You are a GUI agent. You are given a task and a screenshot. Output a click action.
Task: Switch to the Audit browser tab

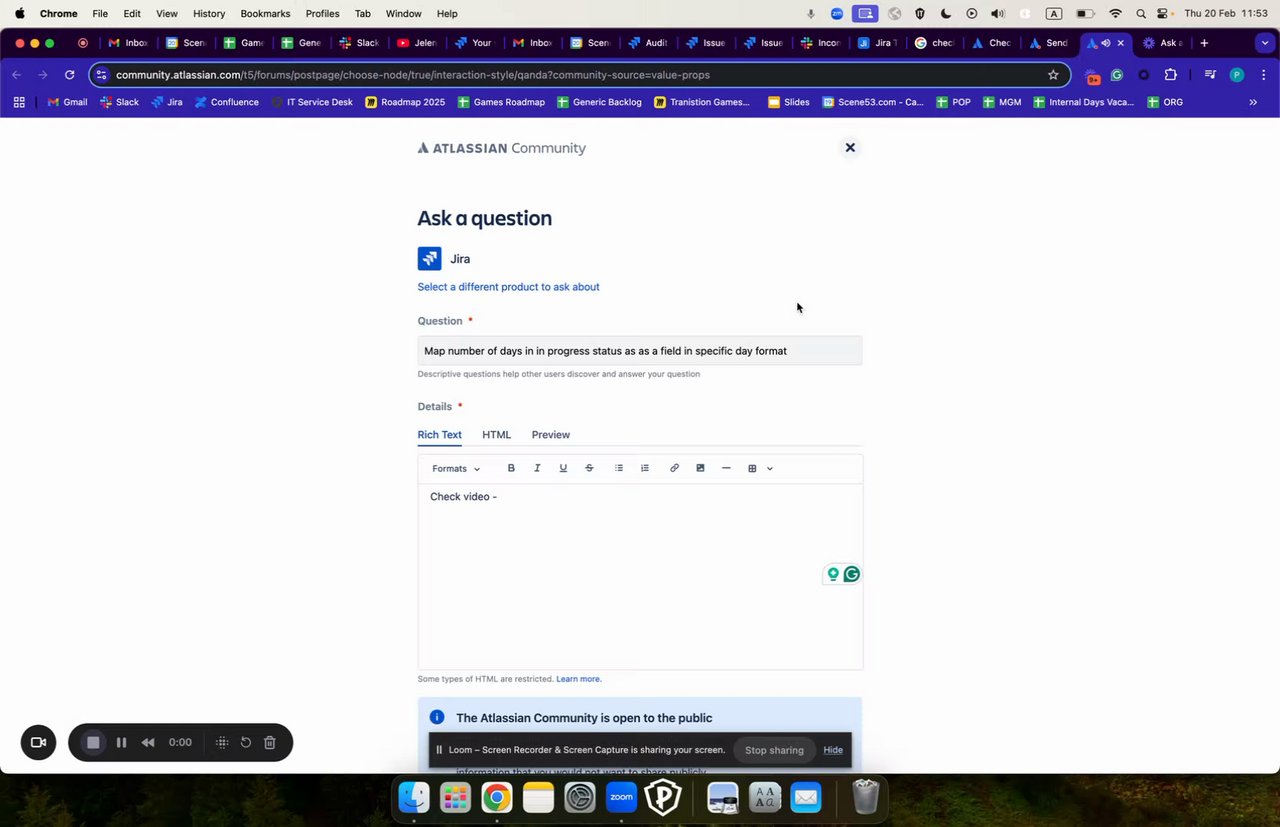tap(647, 43)
